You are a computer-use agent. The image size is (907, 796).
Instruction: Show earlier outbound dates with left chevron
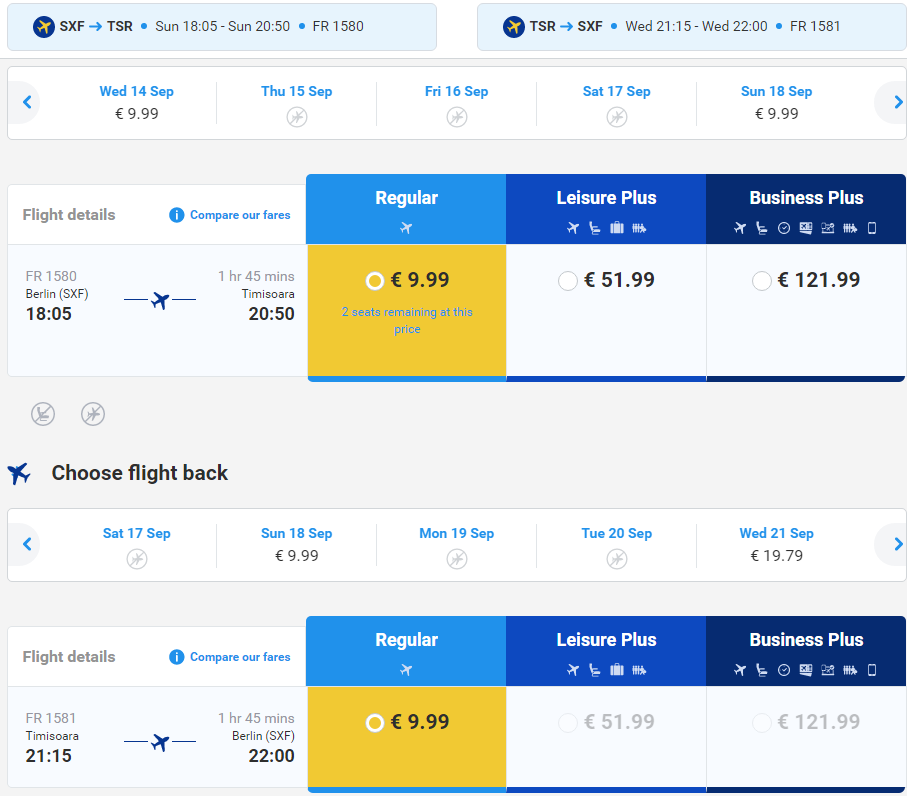pos(25,102)
